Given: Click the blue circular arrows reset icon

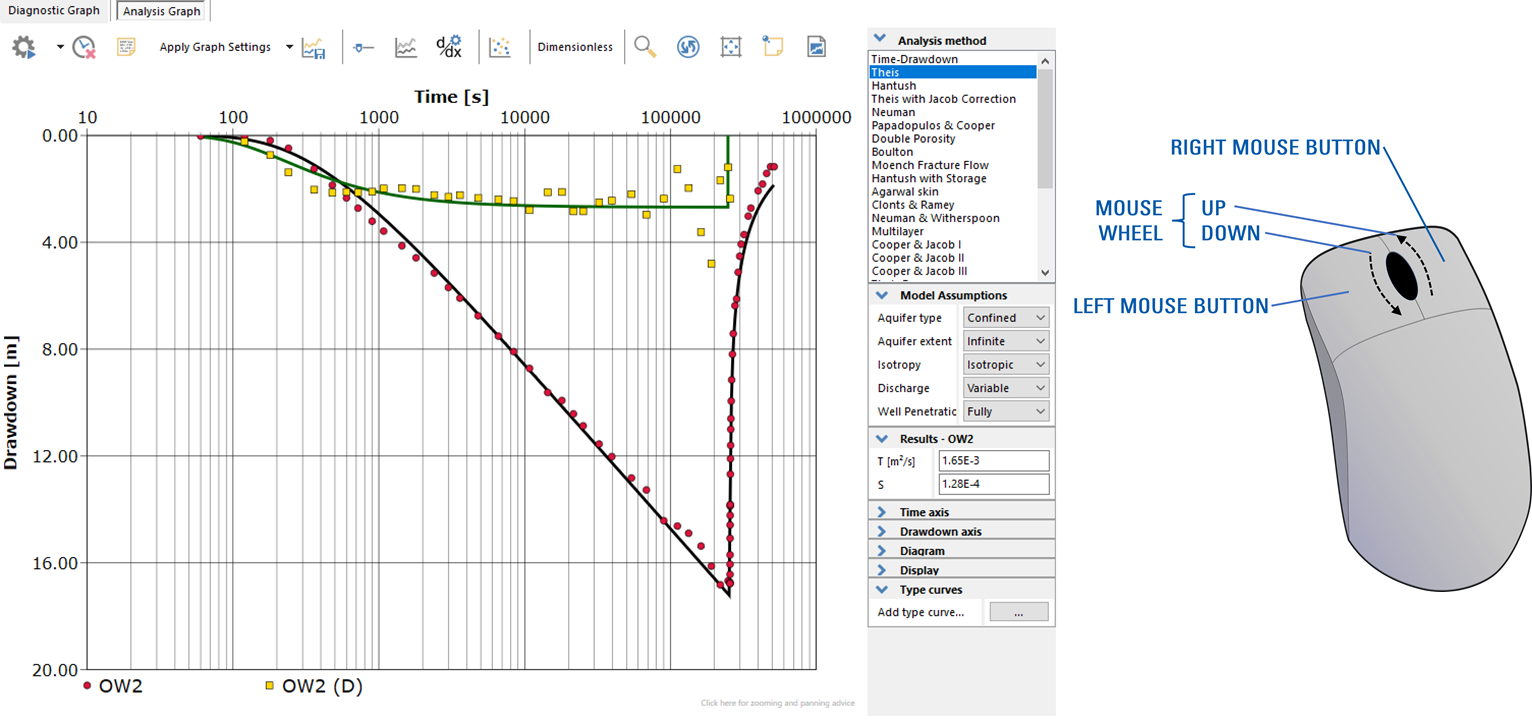Looking at the screenshot, I should coord(688,47).
